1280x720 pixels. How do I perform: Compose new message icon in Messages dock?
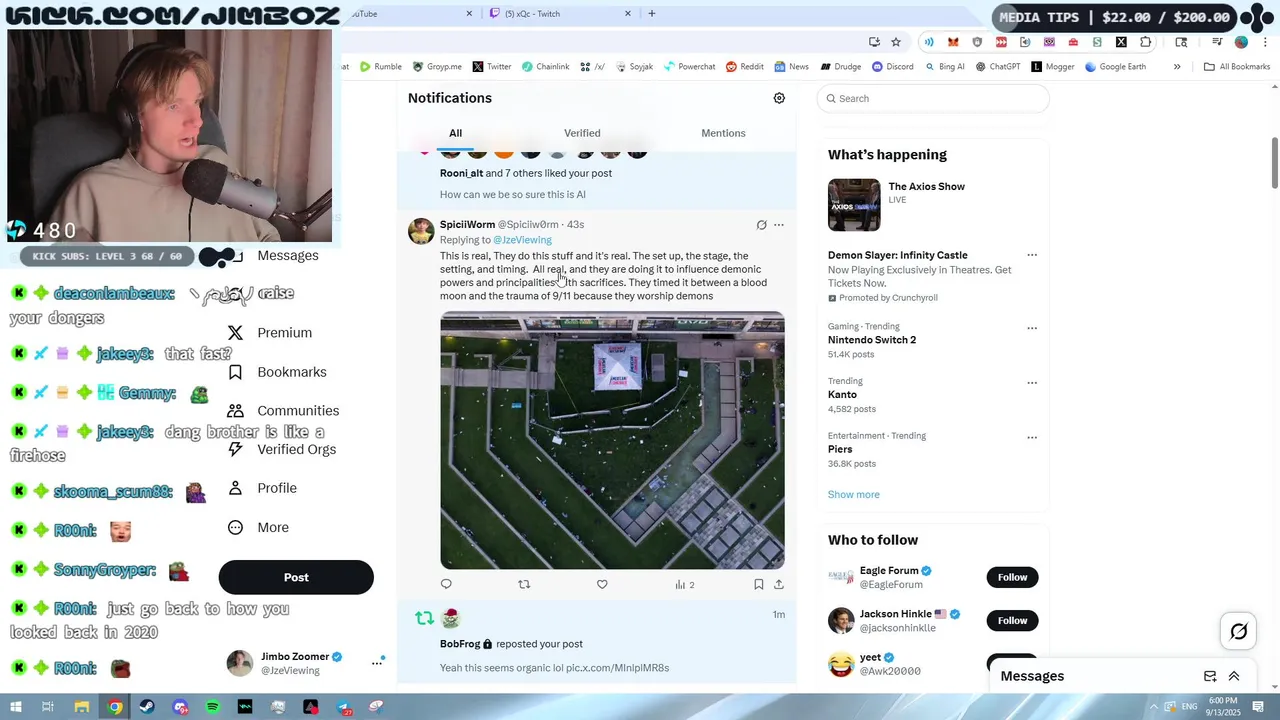point(1210,676)
